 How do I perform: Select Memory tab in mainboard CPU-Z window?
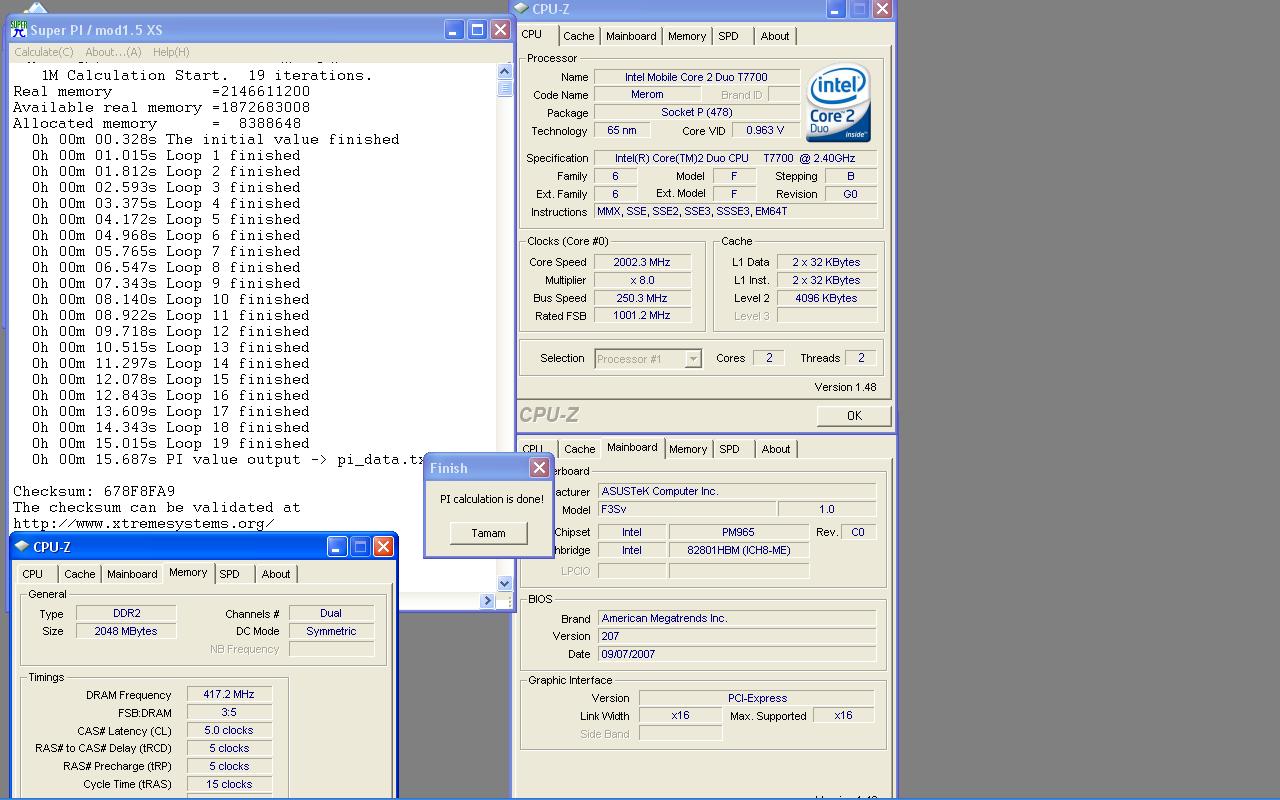(688, 449)
